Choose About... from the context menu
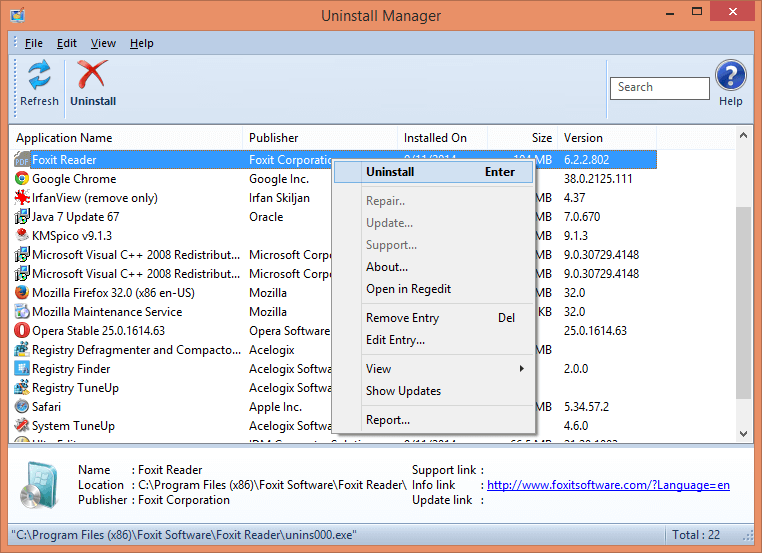This screenshot has width=762, height=553. [433, 267]
